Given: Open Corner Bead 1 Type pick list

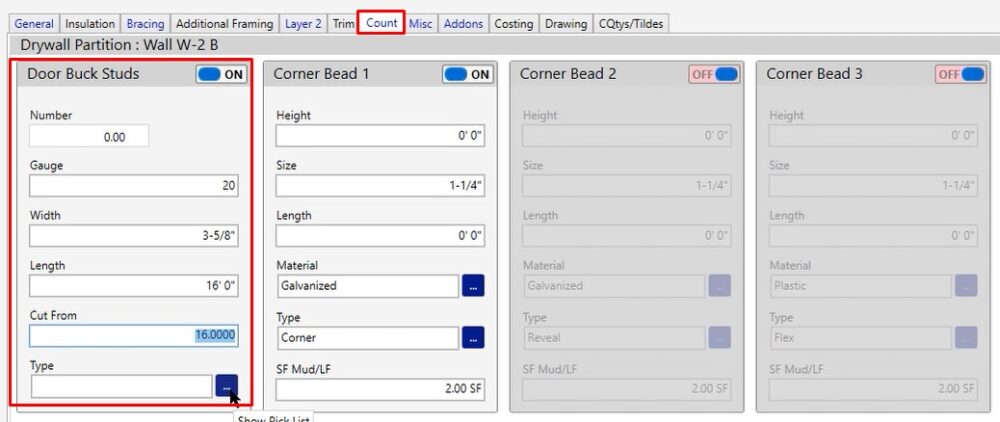Looking at the screenshot, I should click(x=473, y=338).
